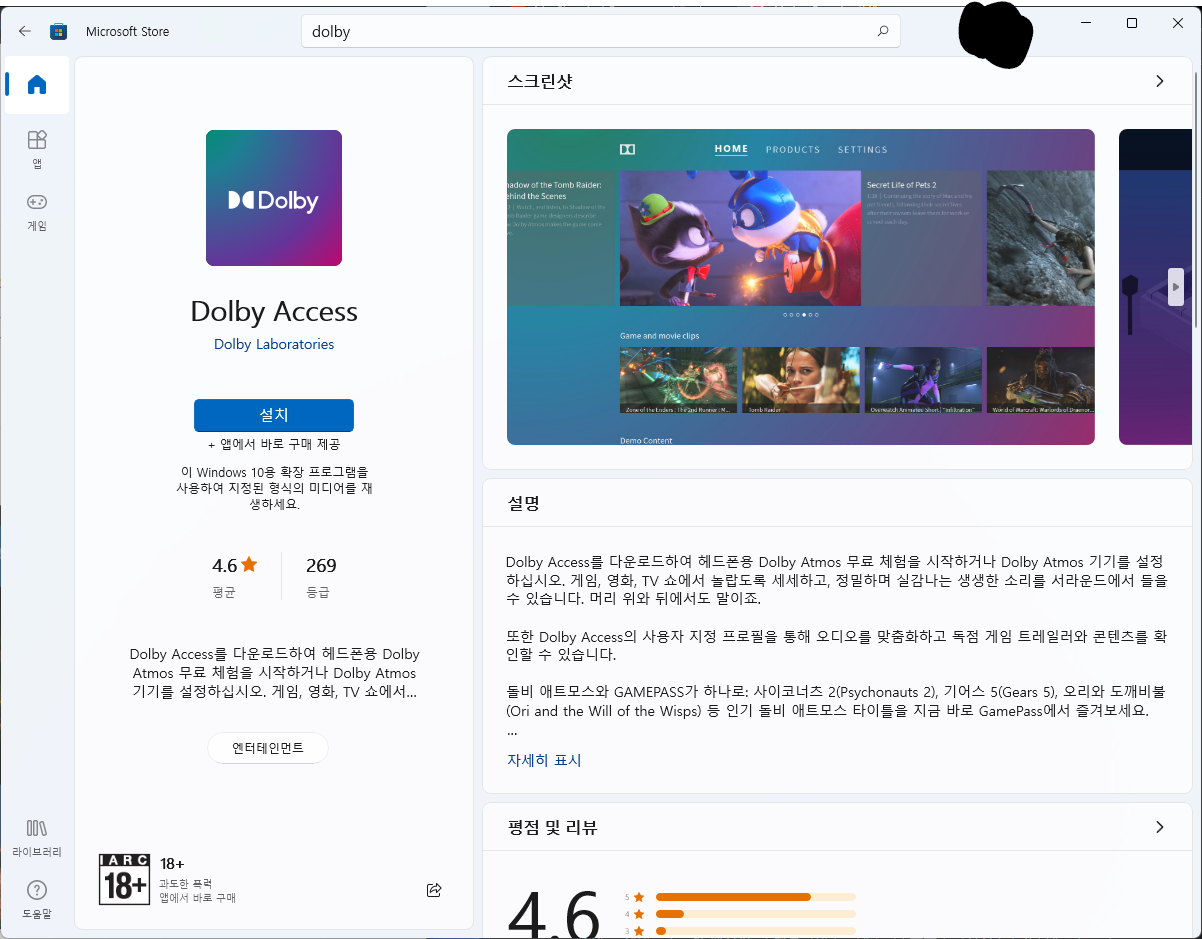Click the Dolby app logo tile
The height and width of the screenshot is (939, 1202).
tap(274, 198)
